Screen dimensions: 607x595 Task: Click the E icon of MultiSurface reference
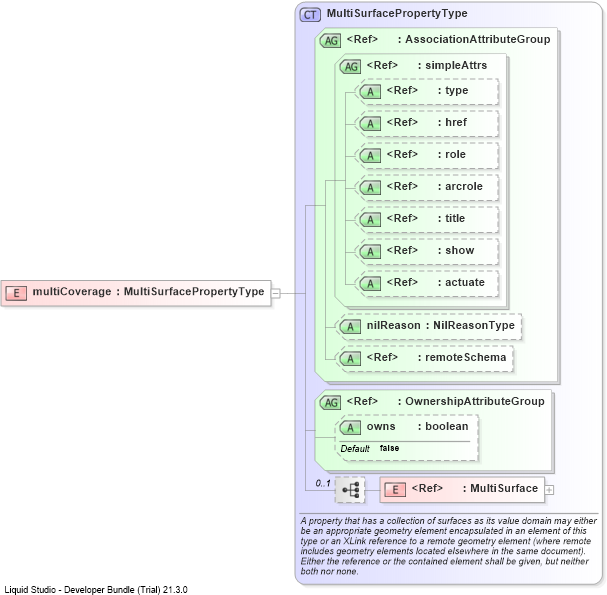(395, 490)
